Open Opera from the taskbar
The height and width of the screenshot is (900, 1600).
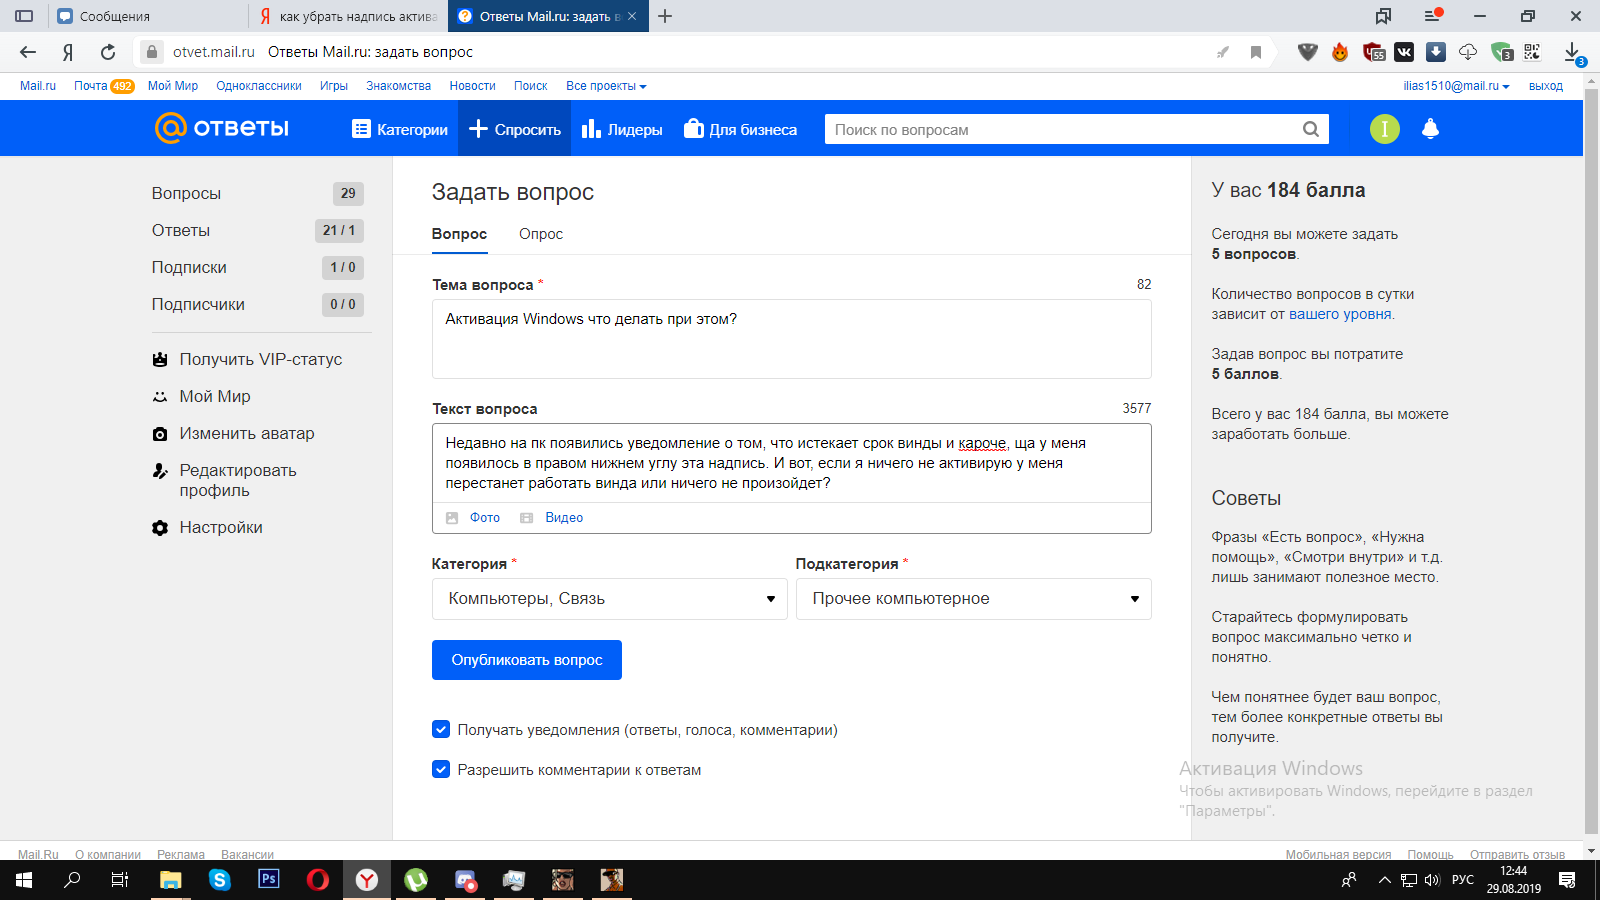(x=318, y=880)
